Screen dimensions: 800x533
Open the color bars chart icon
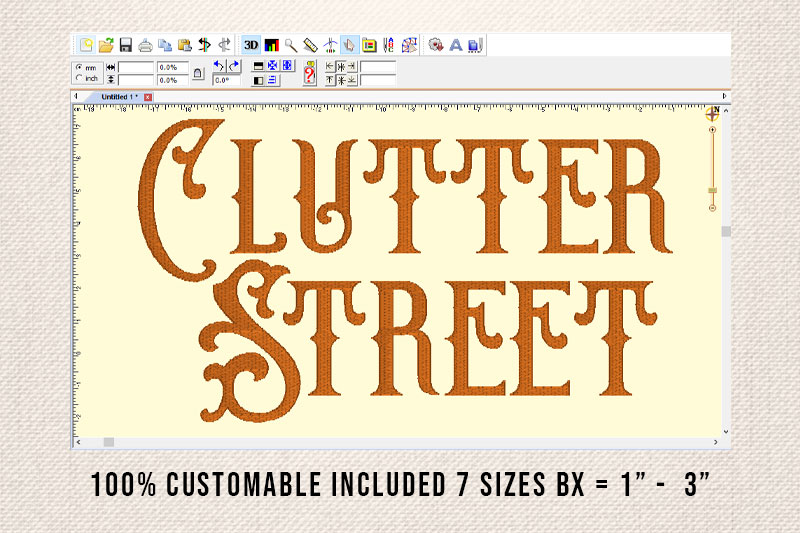(271, 45)
